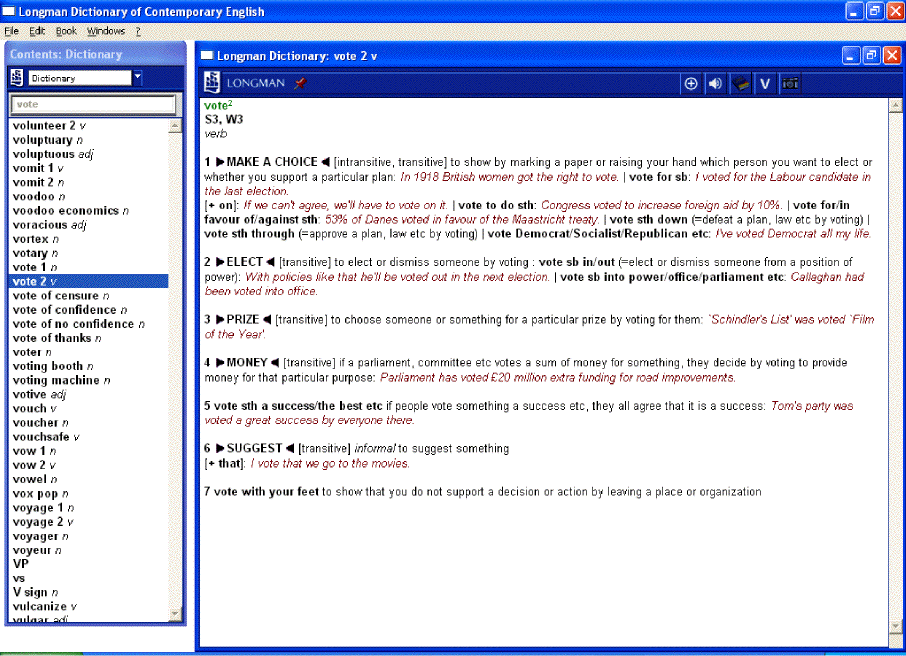The image size is (906, 656).
Task: Open the Book menu
Action: [x=66, y=31]
